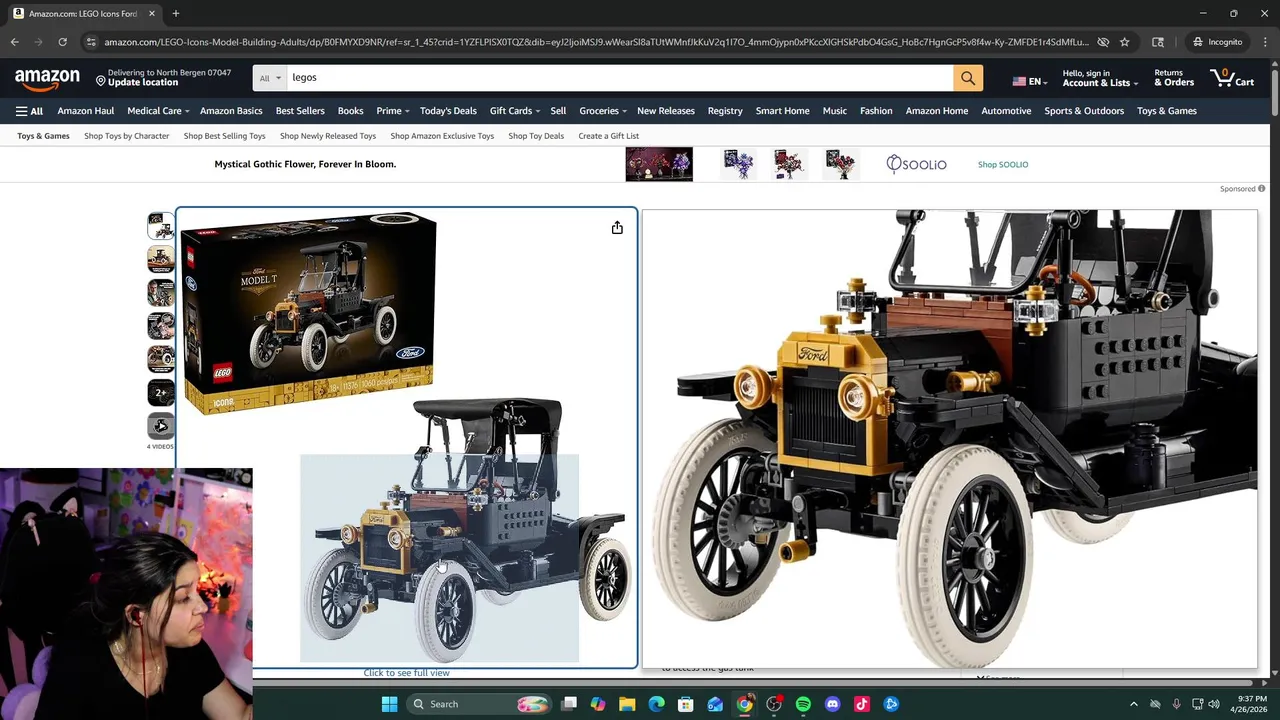Click the browser URL address bar
Screen dimensions: 1280x720
595,42
